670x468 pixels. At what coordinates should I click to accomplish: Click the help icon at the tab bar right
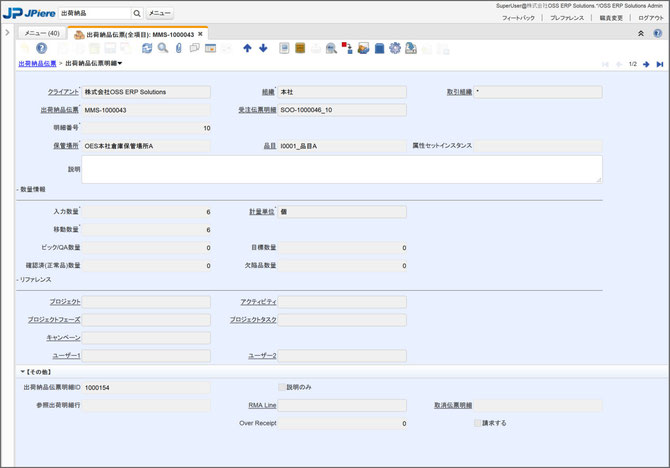(658, 33)
